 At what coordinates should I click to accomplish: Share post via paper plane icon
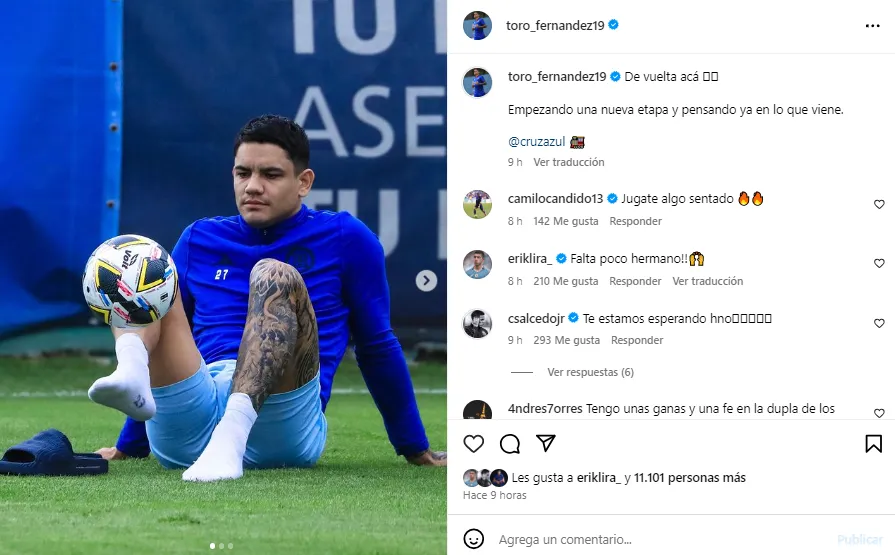(x=546, y=443)
